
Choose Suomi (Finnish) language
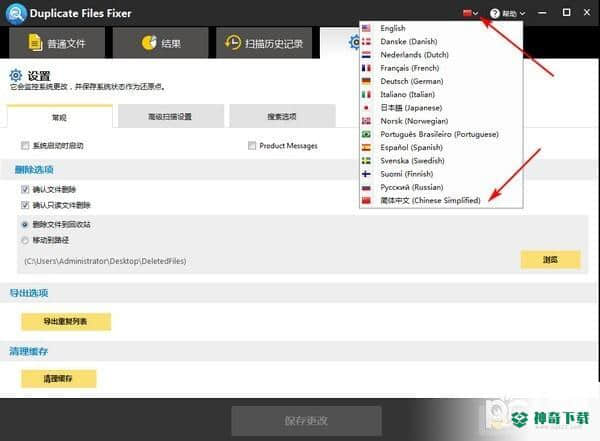coord(441,174)
